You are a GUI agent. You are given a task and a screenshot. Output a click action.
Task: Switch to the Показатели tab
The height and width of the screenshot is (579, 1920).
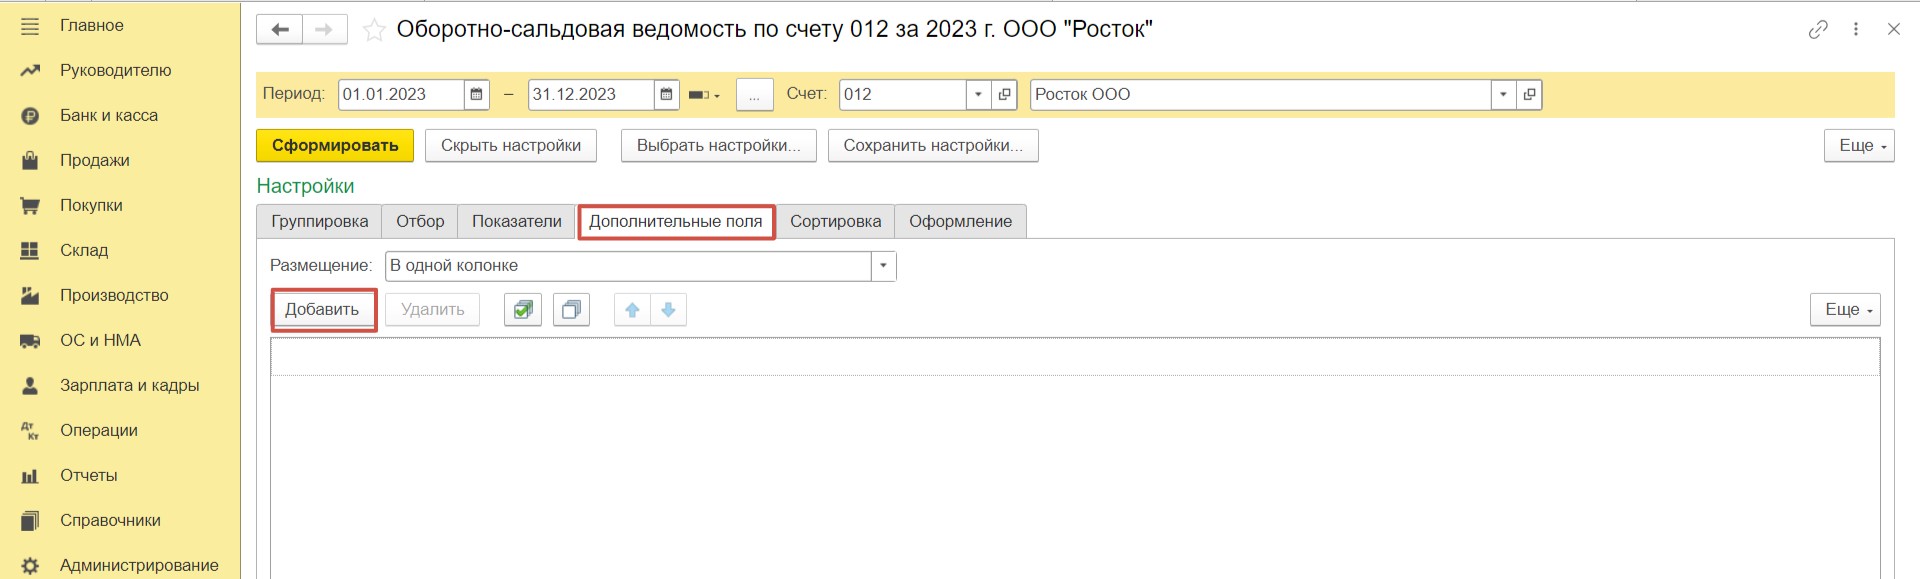pos(517,222)
